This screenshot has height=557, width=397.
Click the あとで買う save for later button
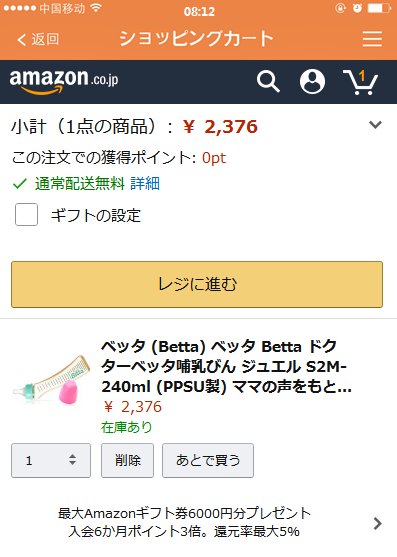tap(208, 460)
